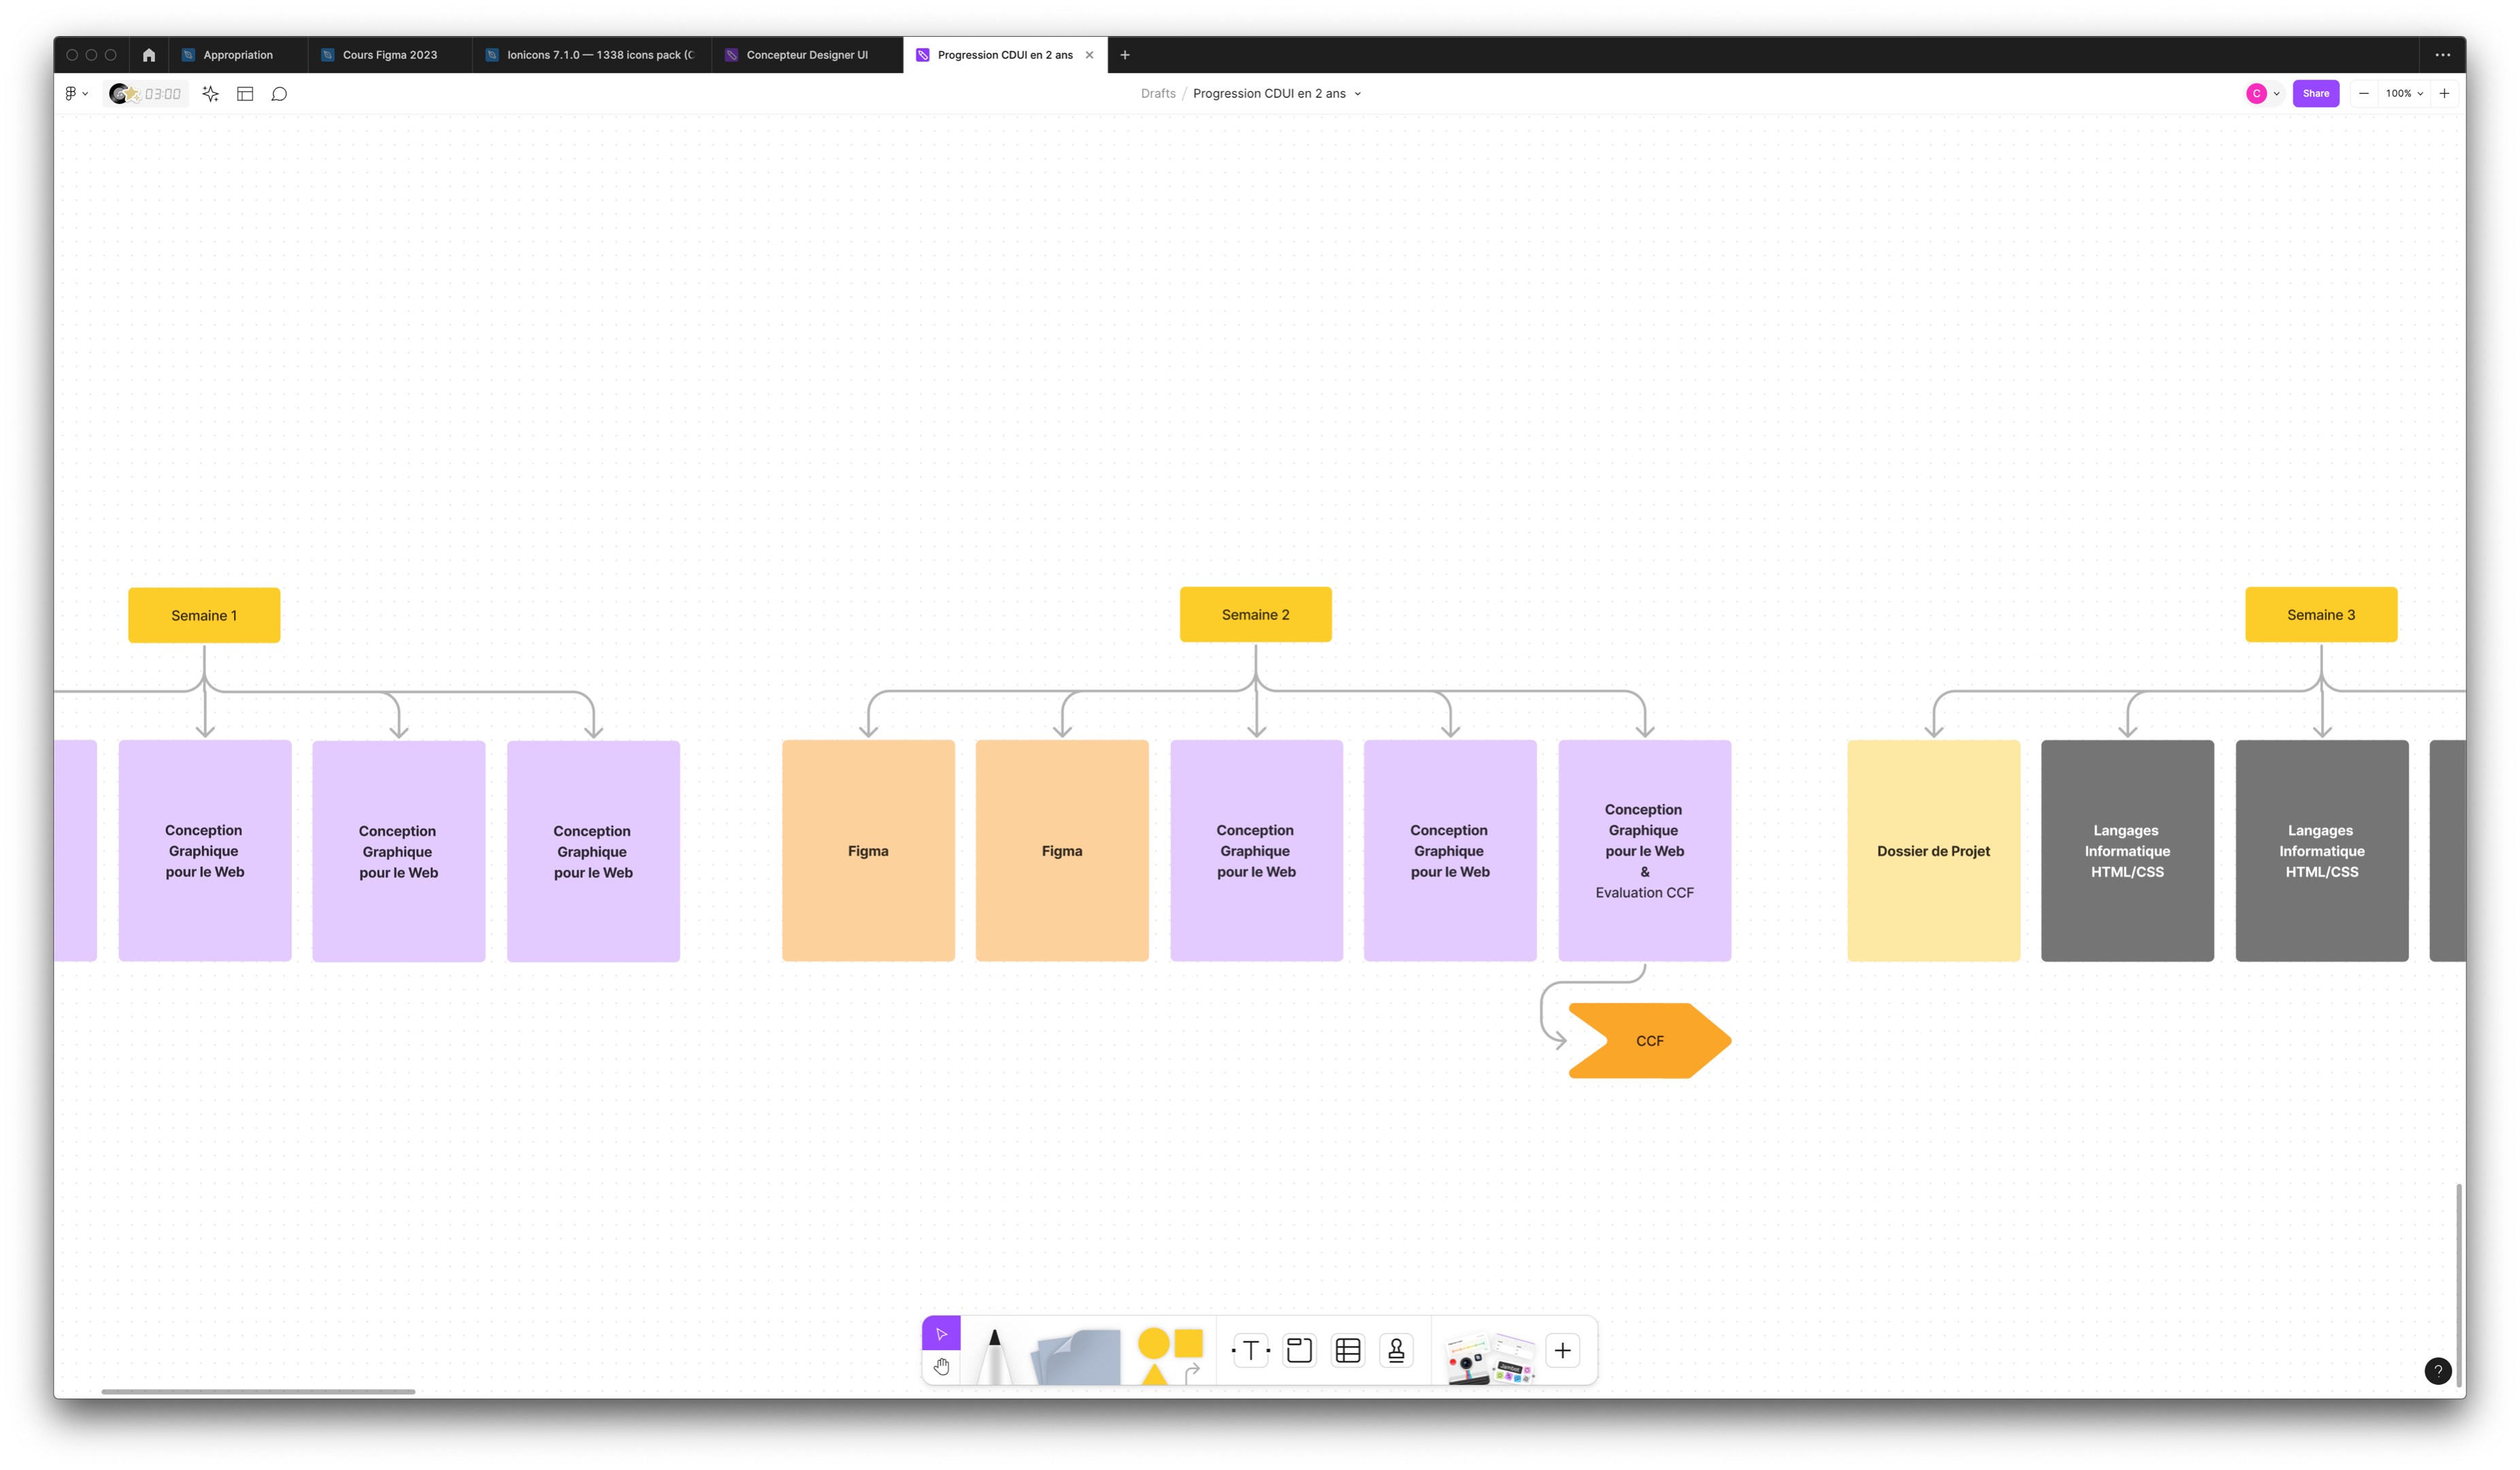
Task: Insert a table with the Table tool
Action: (x=1348, y=1351)
